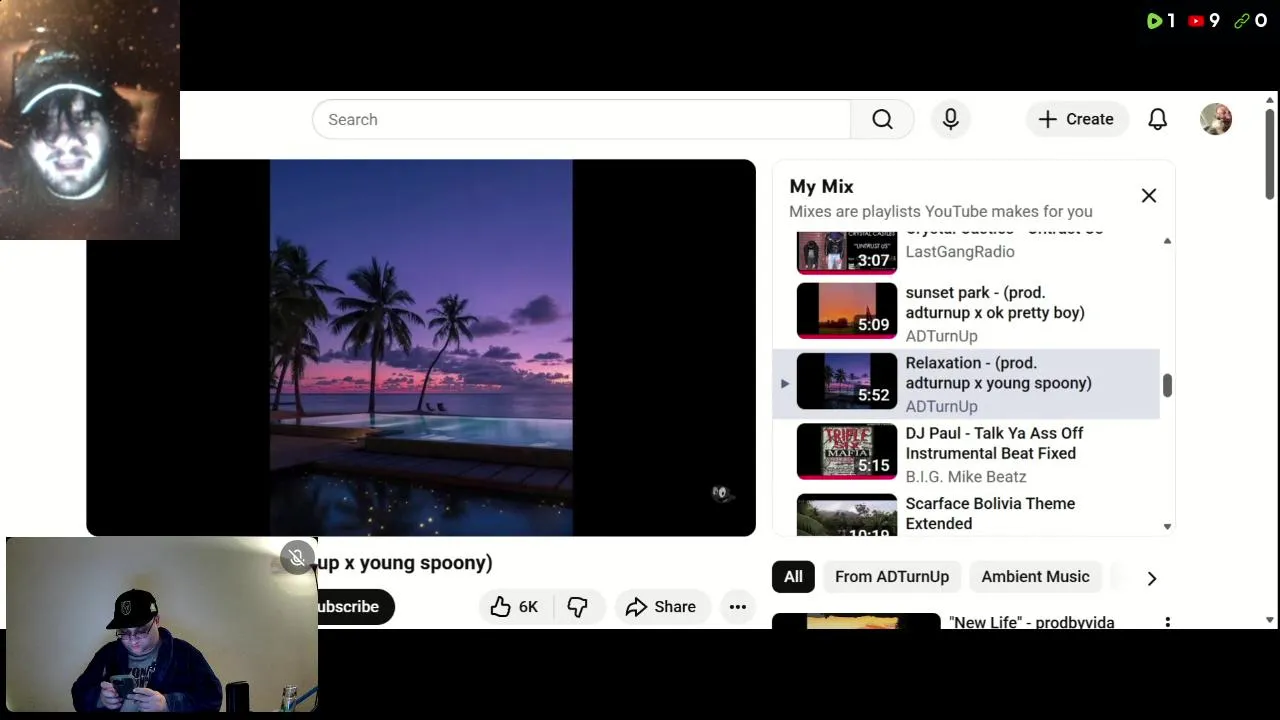Show more filter chips with right arrow
Viewport: 1280px width, 720px height.
tap(1152, 578)
